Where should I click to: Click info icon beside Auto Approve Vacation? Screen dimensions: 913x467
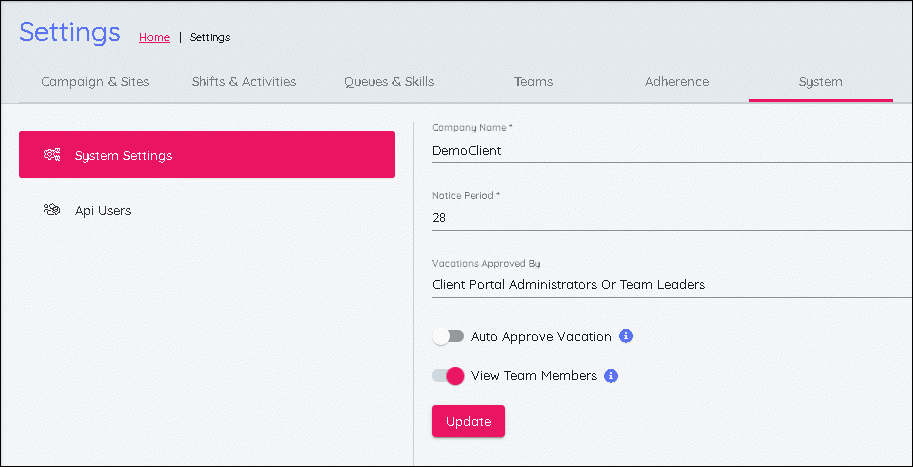[x=626, y=336]
